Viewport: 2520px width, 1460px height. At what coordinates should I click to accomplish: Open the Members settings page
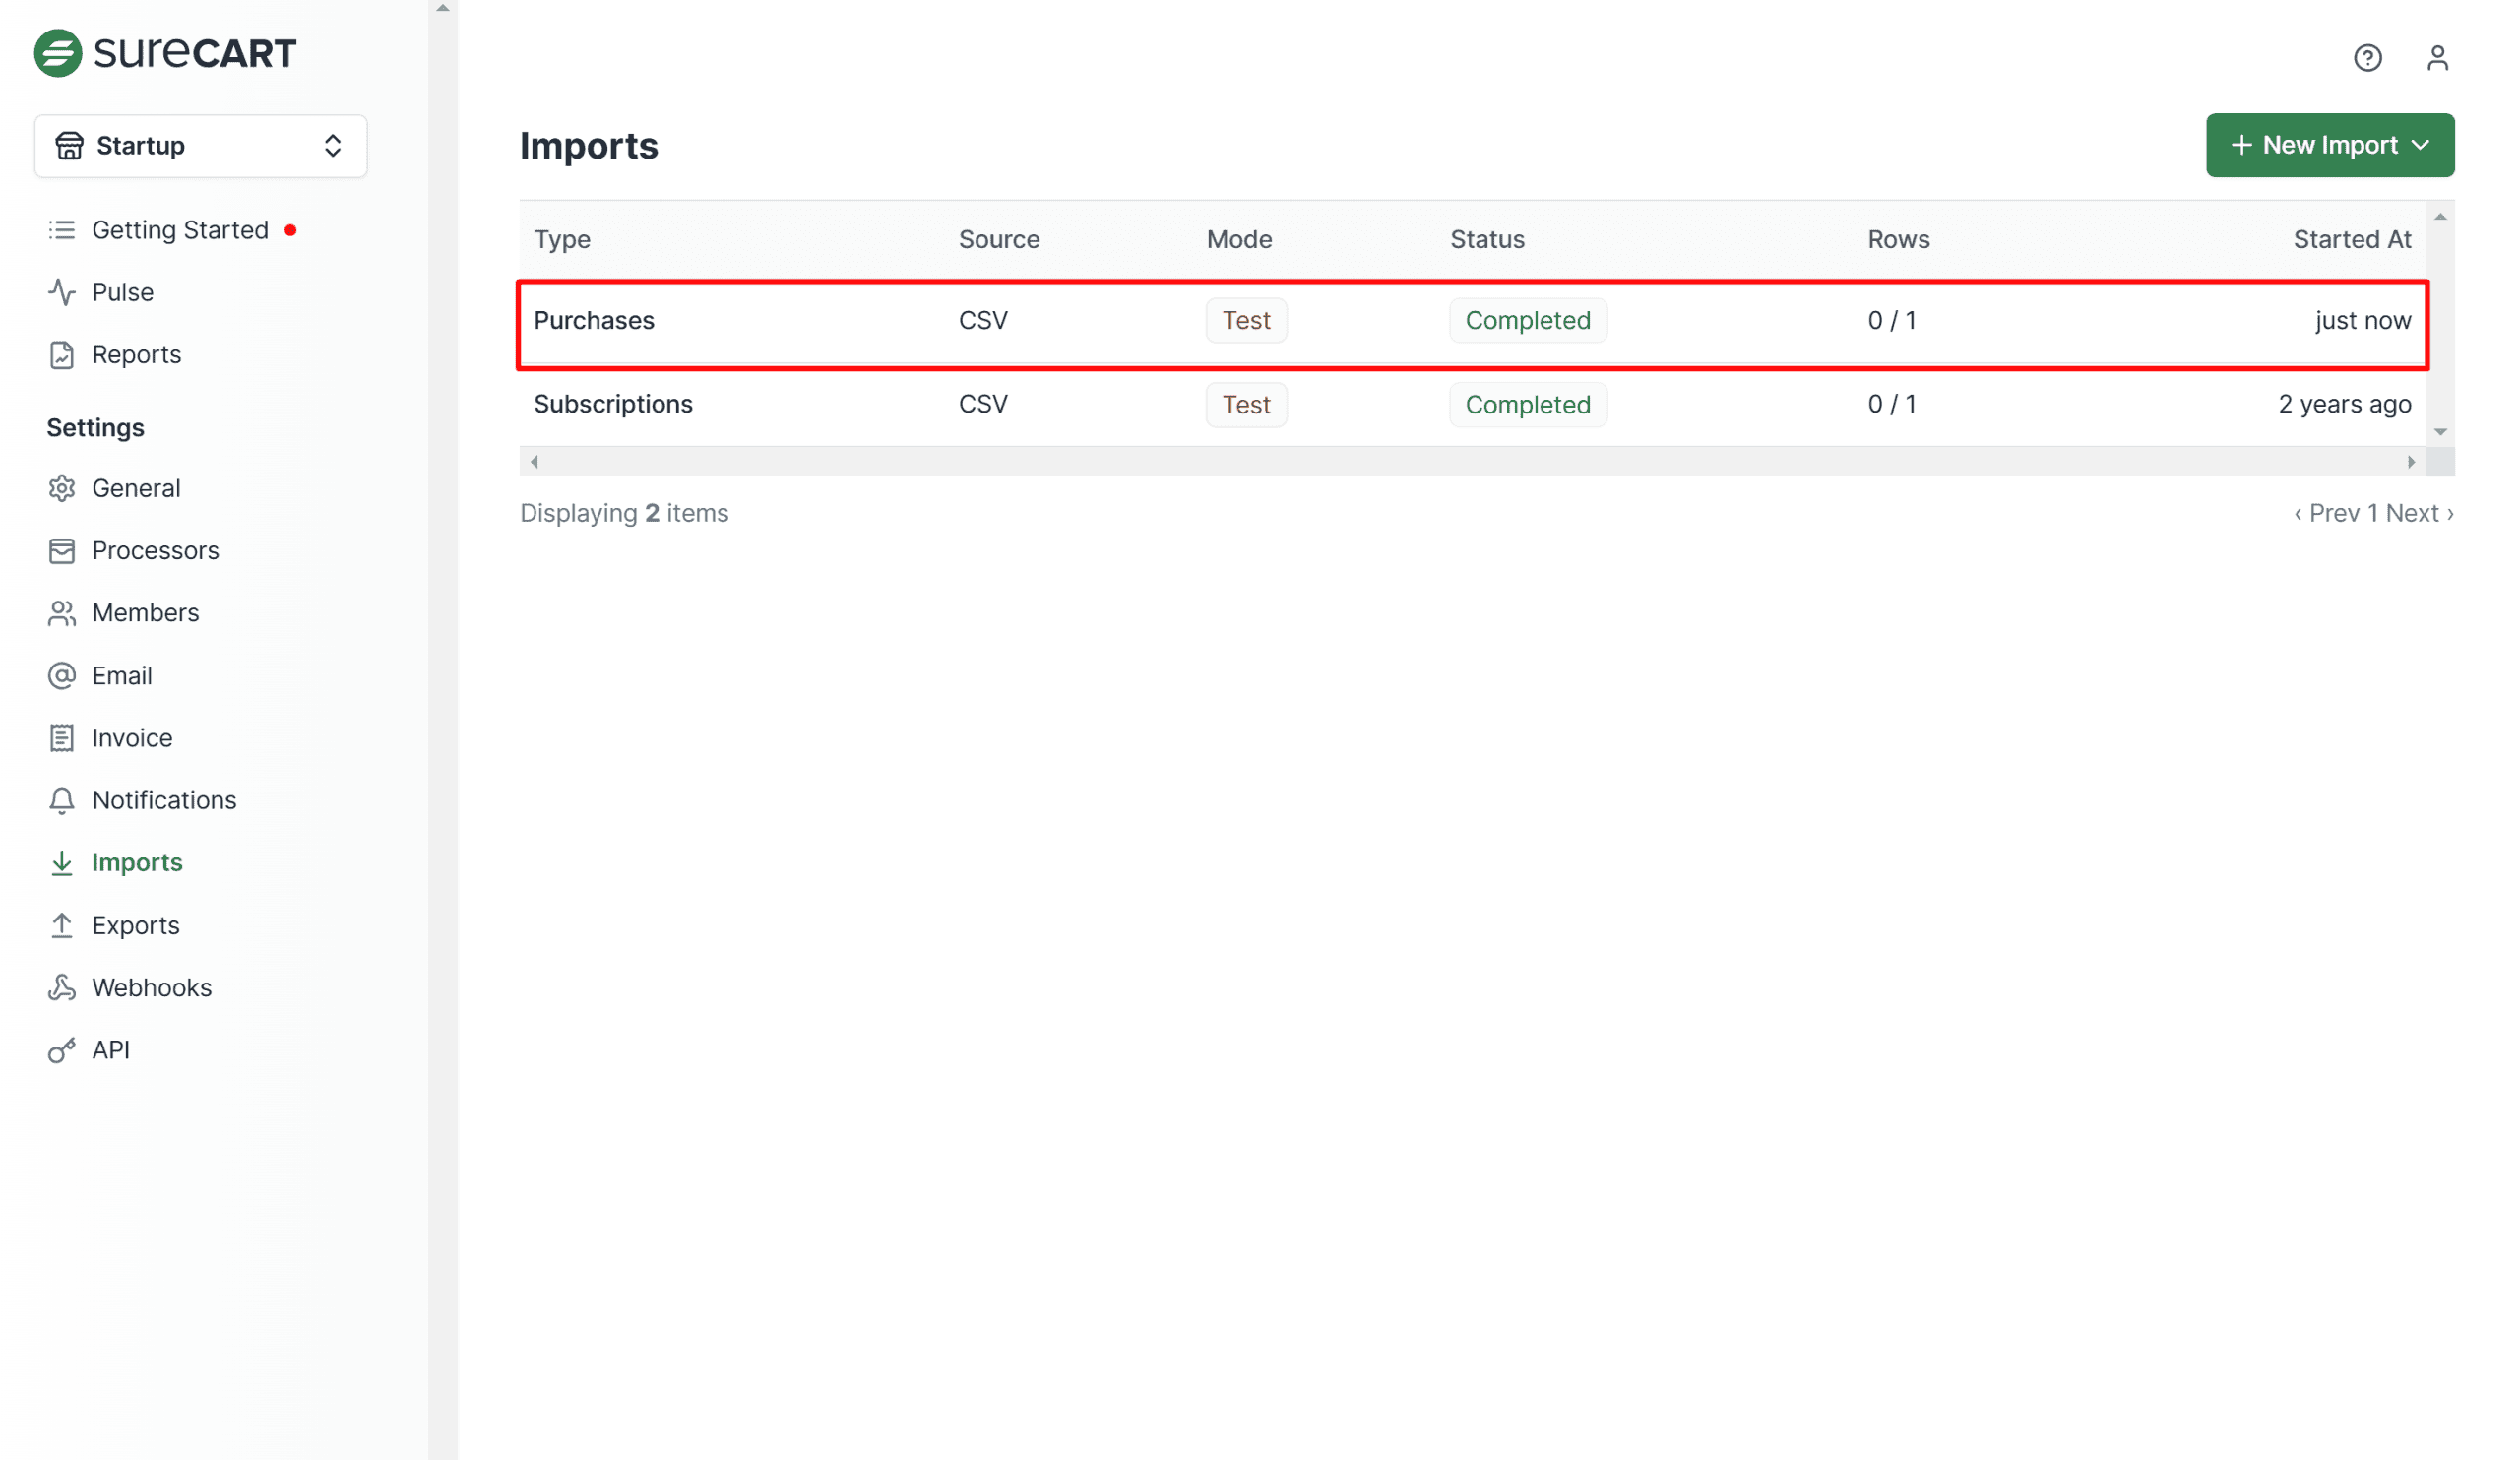click(x=145, y=612)
